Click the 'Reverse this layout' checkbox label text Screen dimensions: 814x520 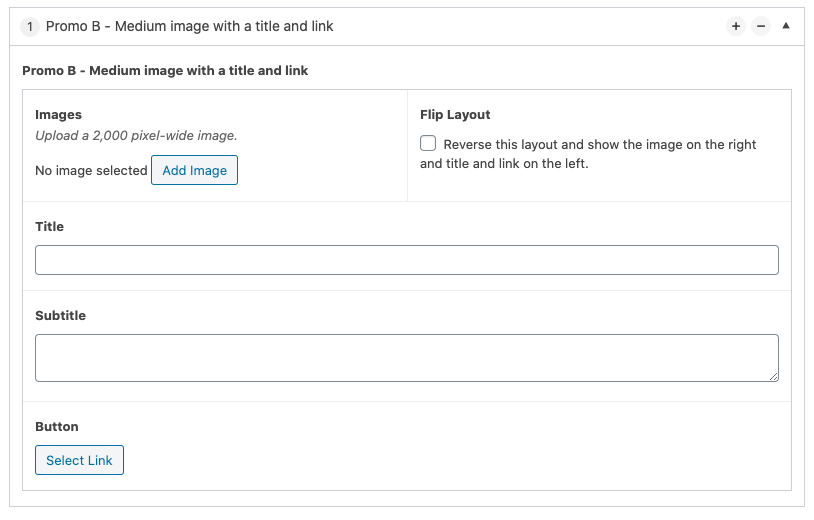click(599, 145)
